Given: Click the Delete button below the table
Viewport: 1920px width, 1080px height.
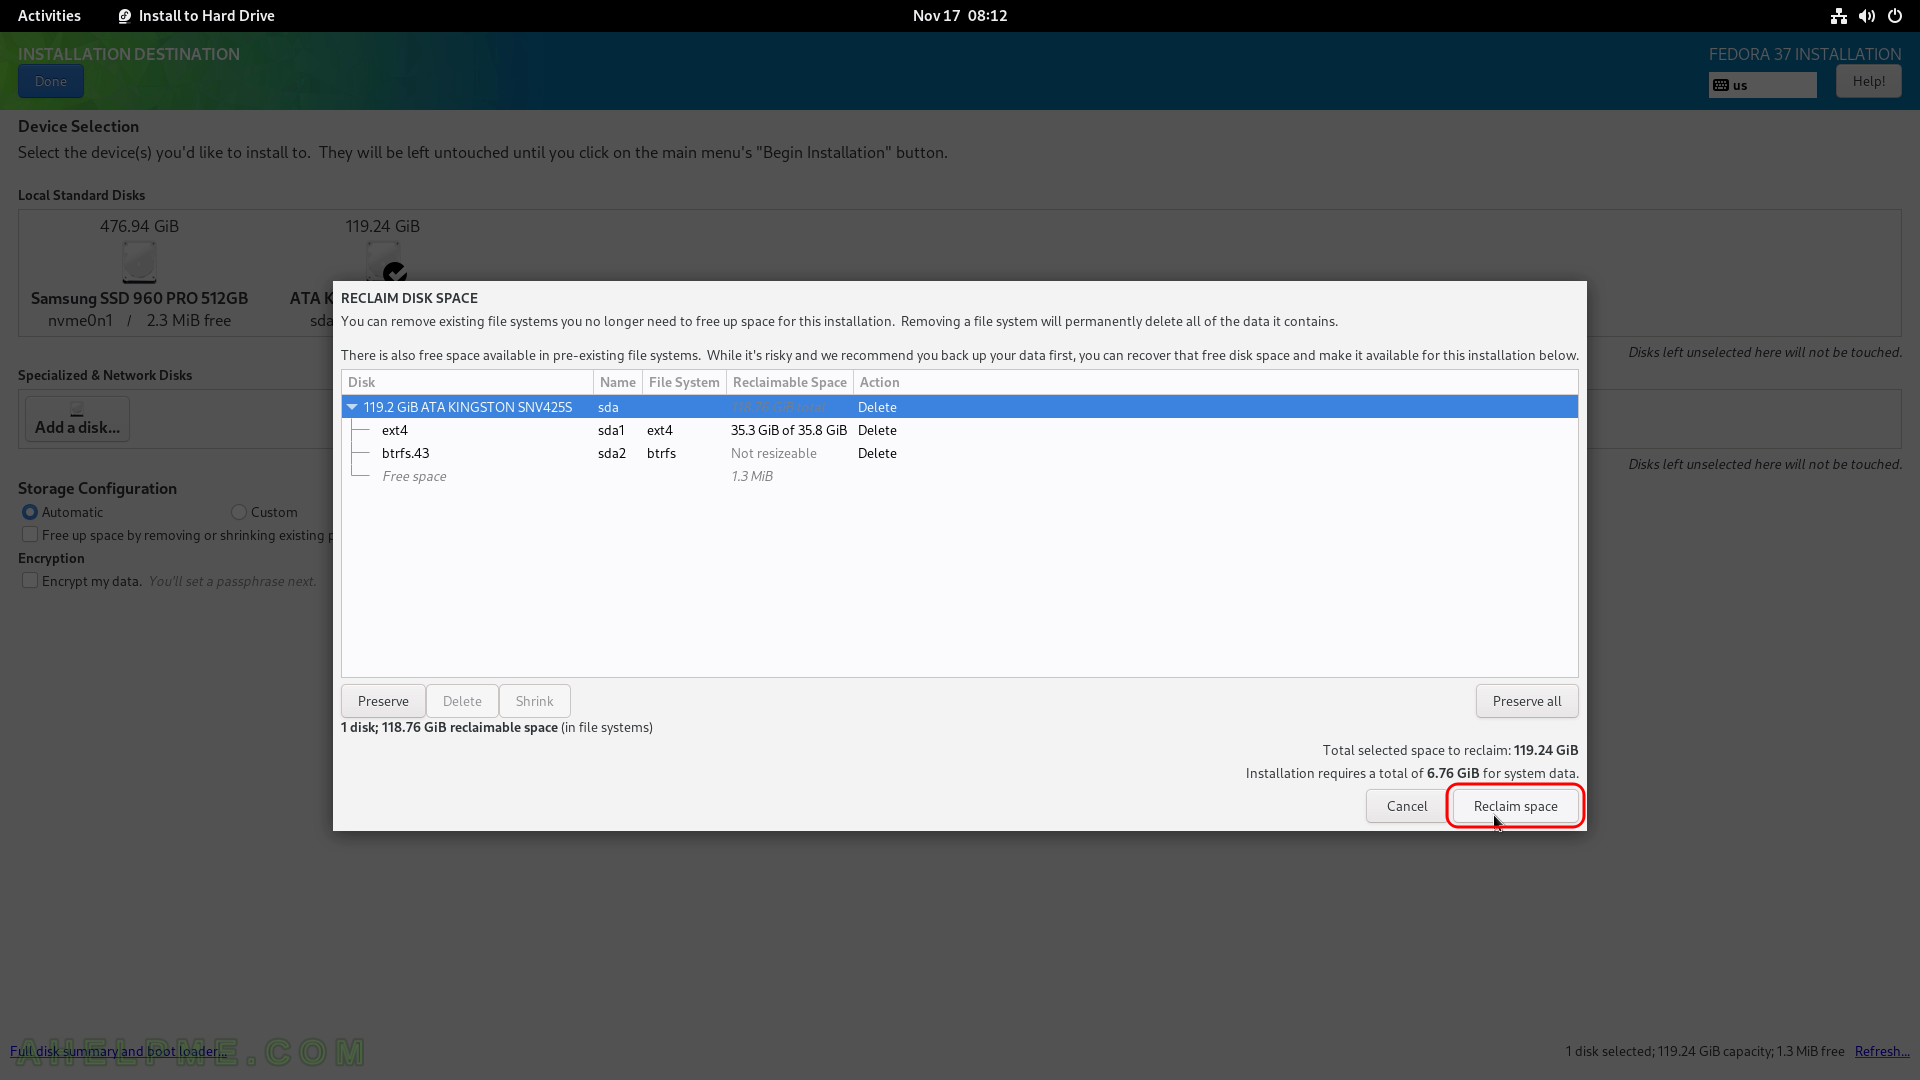Looking at the screenshot, I should coord(462,701).
